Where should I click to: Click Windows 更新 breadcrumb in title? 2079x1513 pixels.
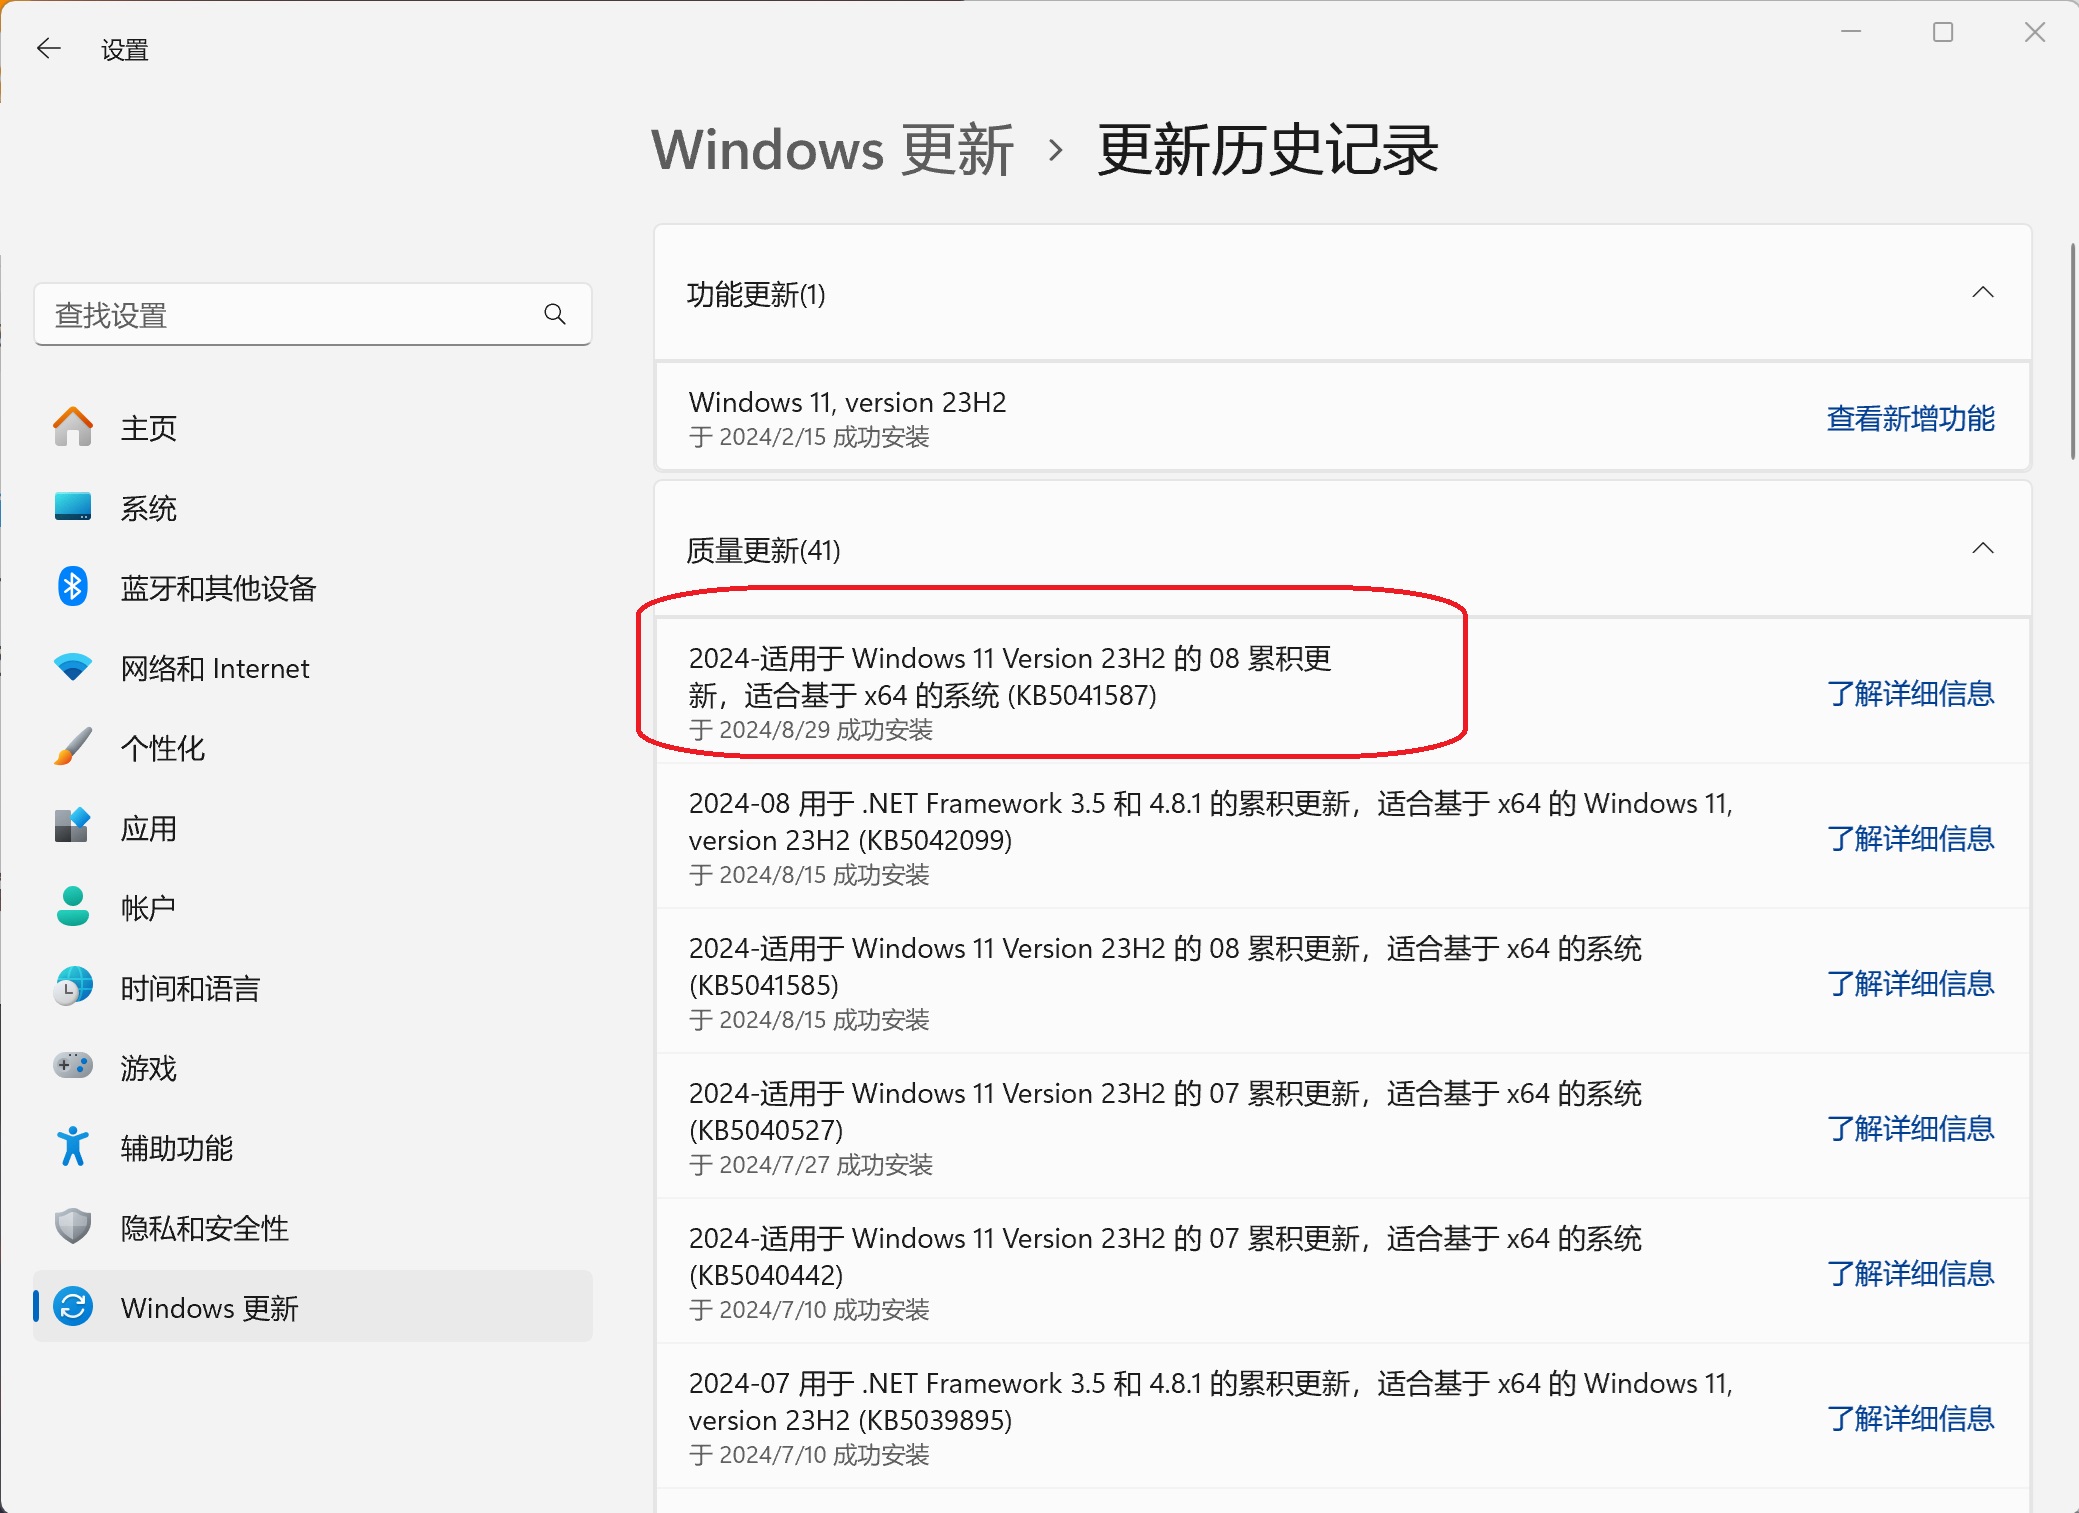tap(832, 150)
